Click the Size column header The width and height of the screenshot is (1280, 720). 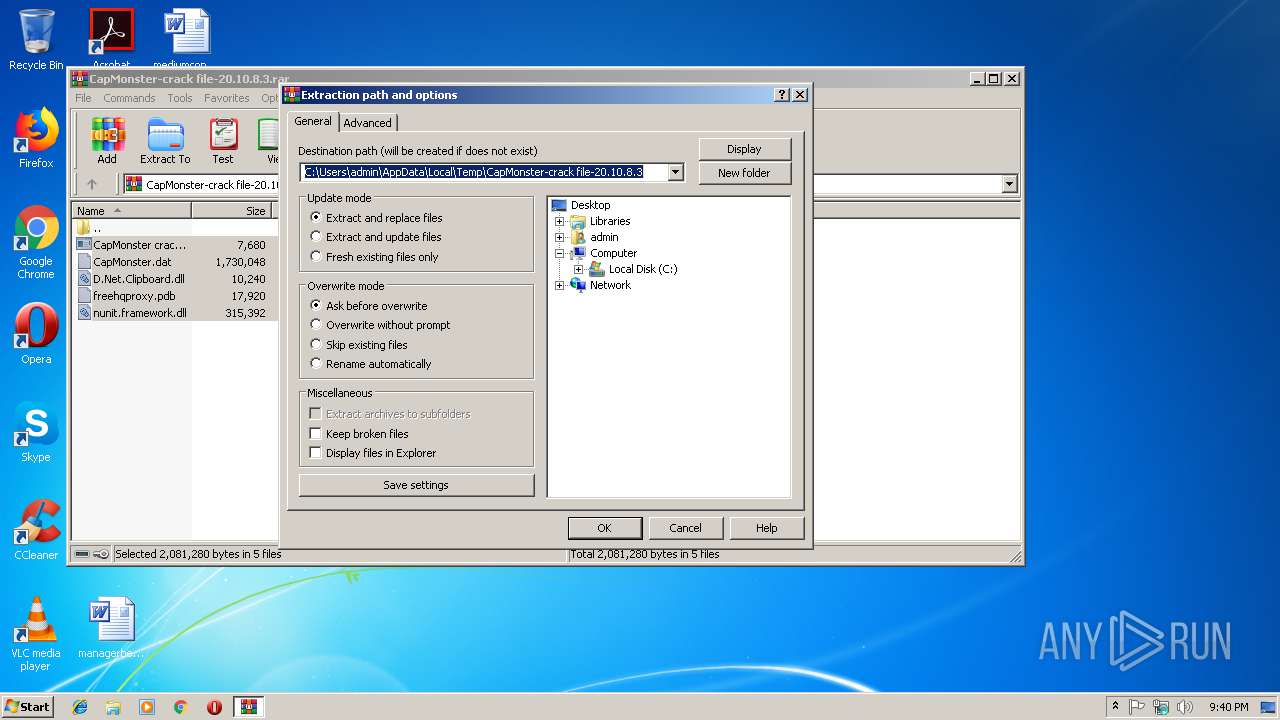click(x=234, y=211)
